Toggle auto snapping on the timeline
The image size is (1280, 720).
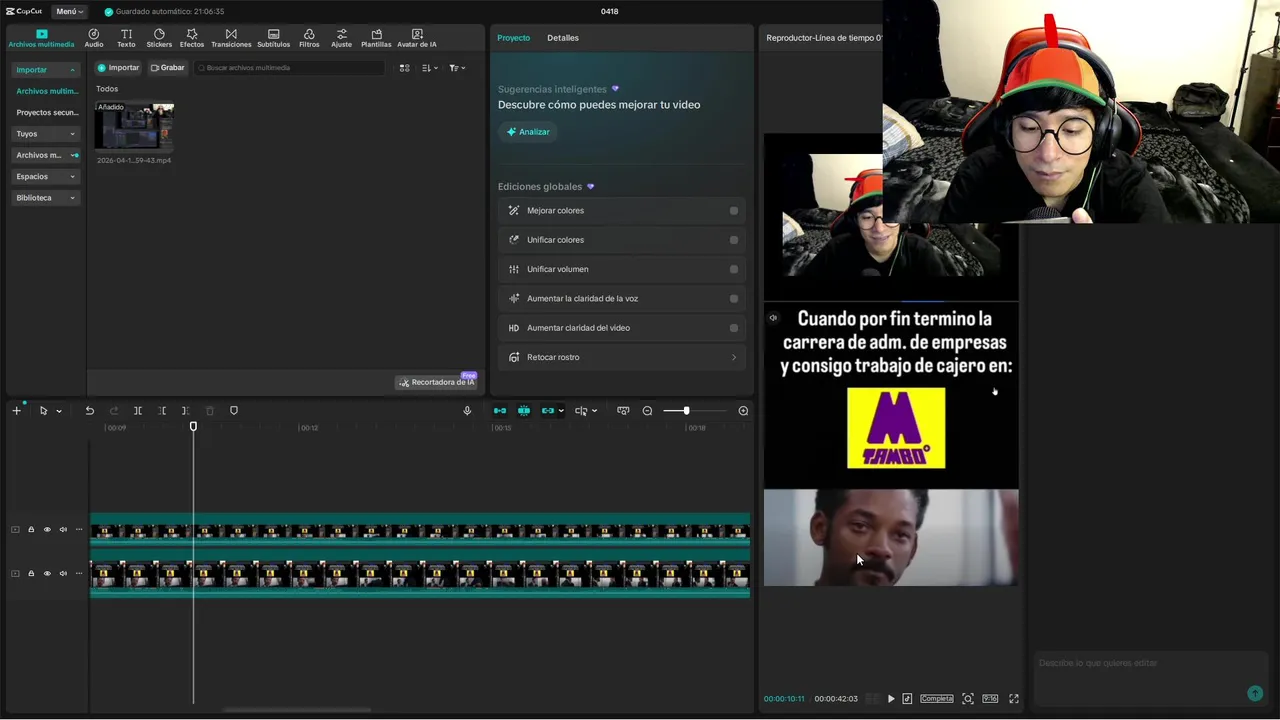tap(524, 411)
